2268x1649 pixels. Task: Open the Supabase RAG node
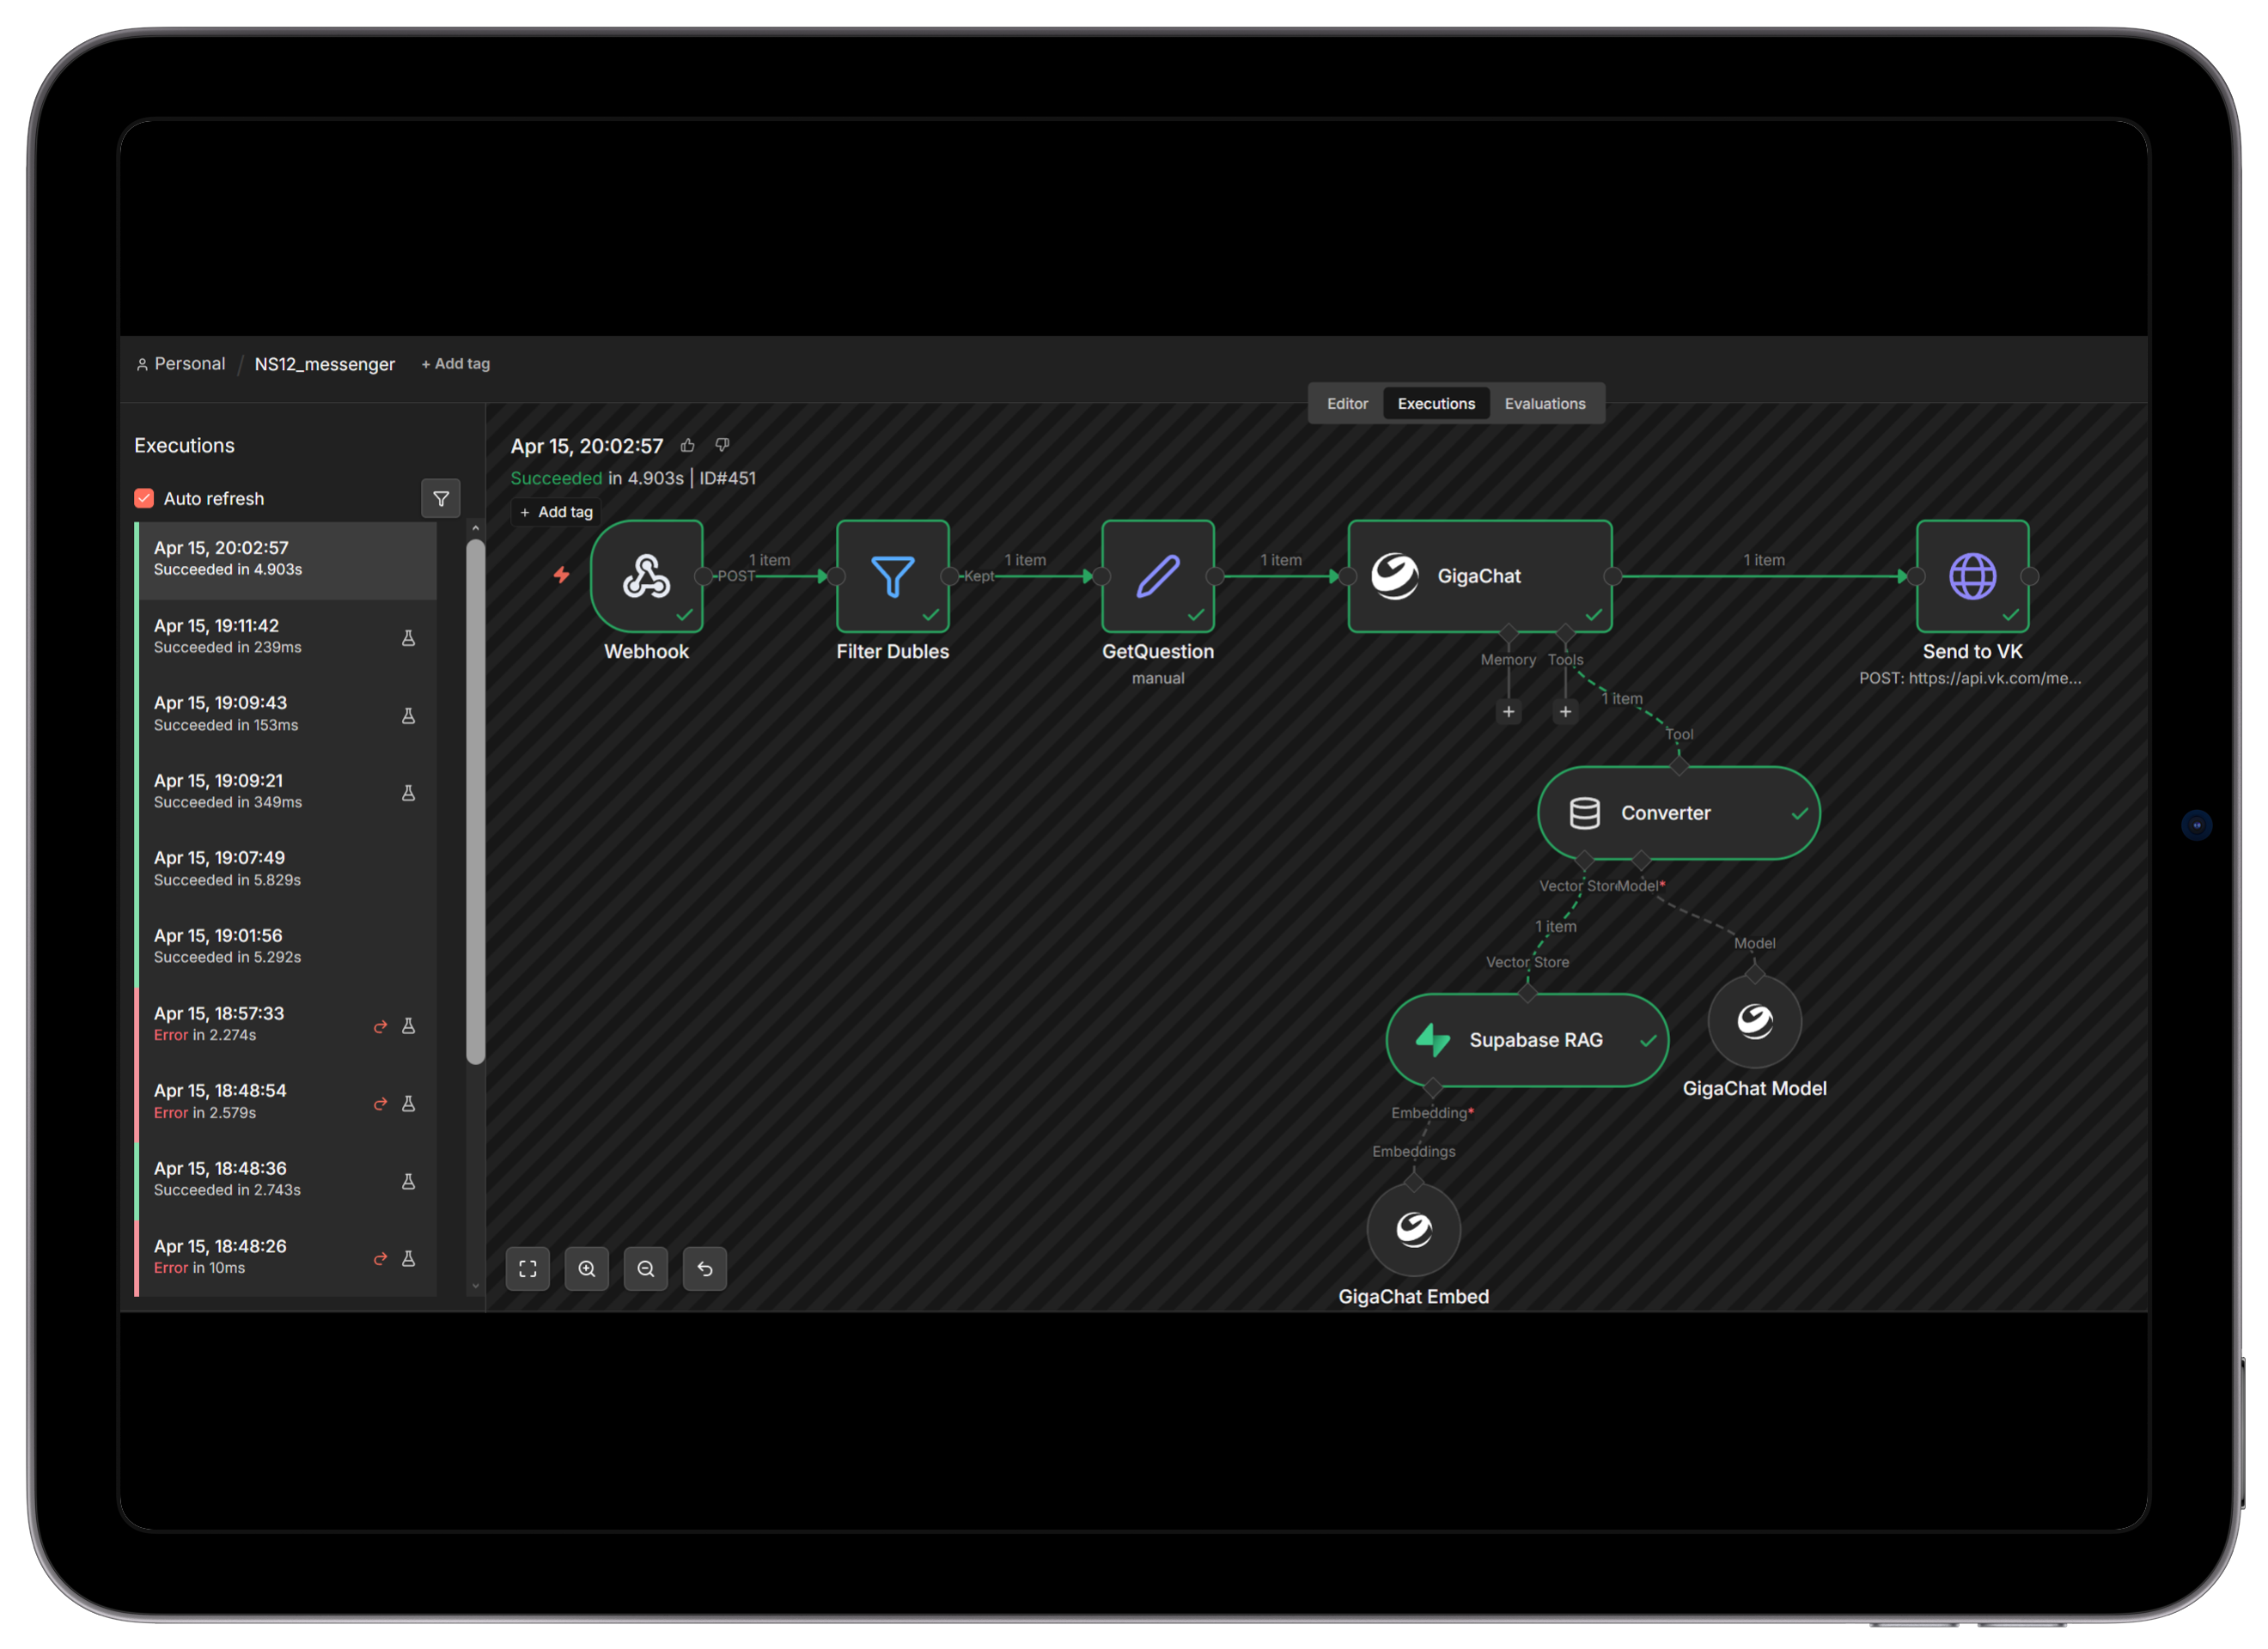point(1527,1040)
